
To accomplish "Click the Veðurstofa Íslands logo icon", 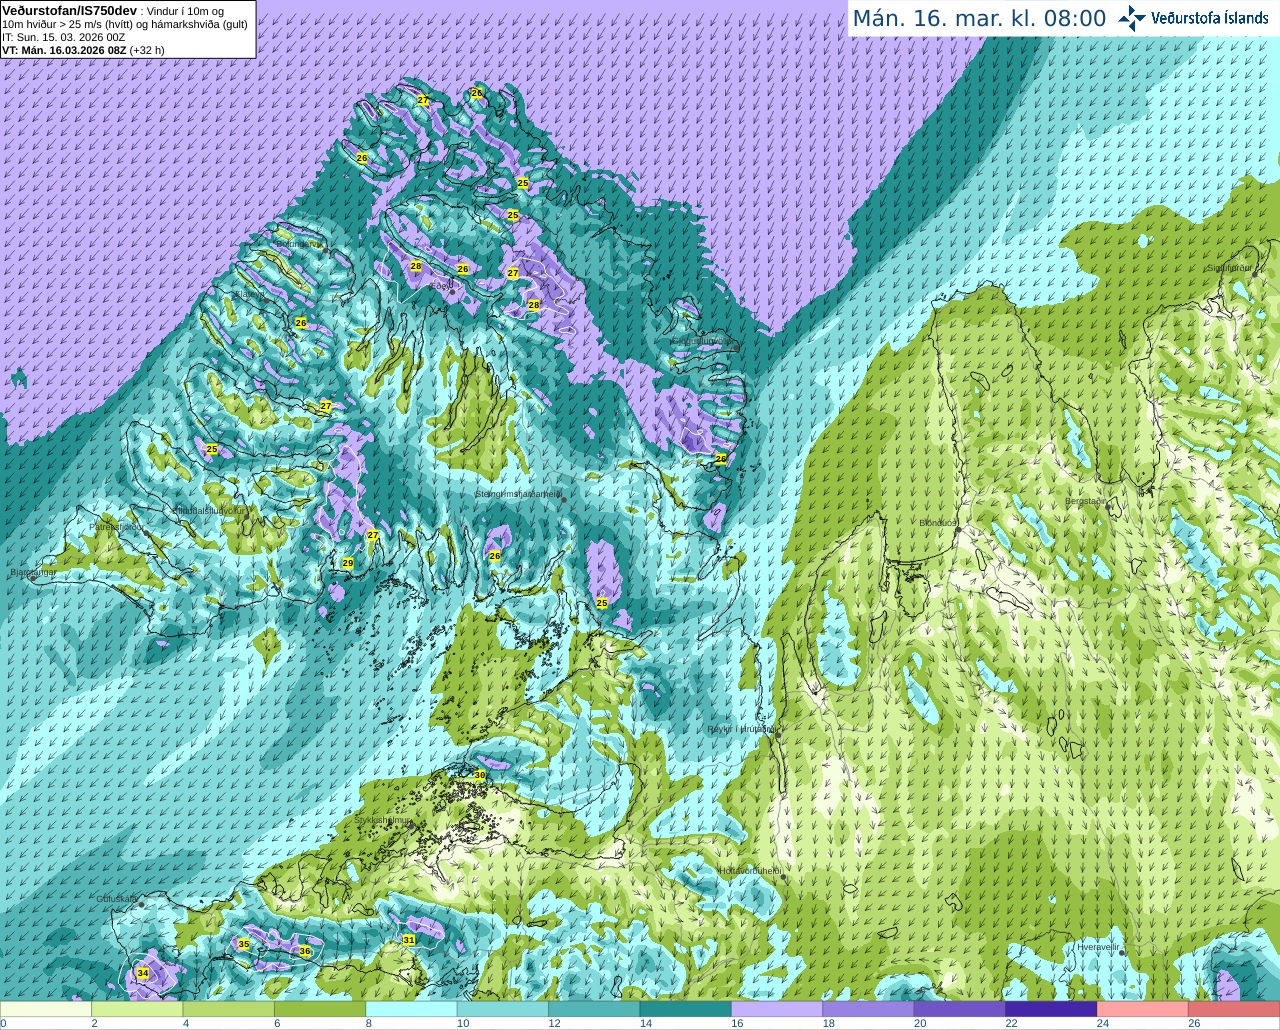I will pos(1132,18).
